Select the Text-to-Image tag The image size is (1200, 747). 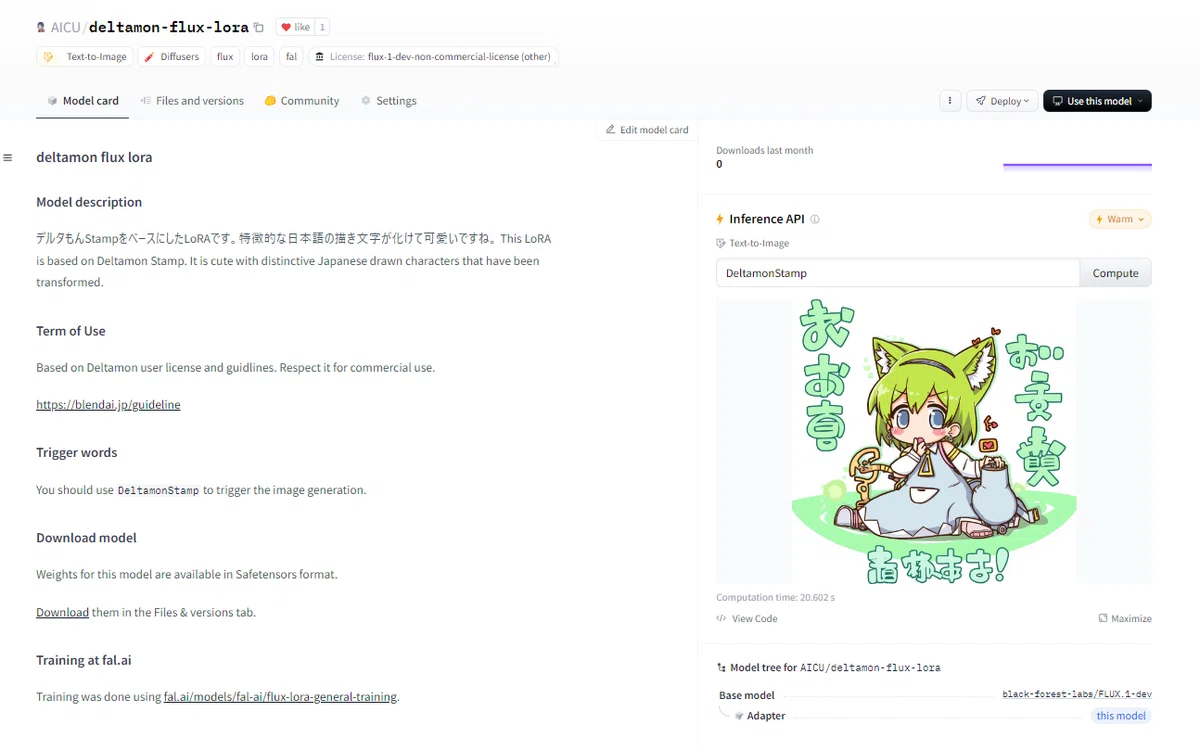click(86, 57)
